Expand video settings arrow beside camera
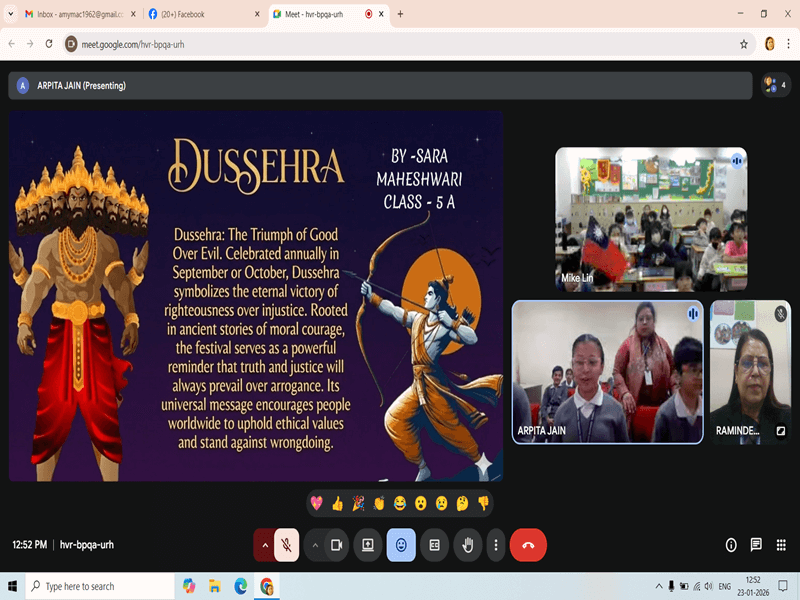Image resolution: width=800 pixels, height=600 pixels. pos(315,545)
